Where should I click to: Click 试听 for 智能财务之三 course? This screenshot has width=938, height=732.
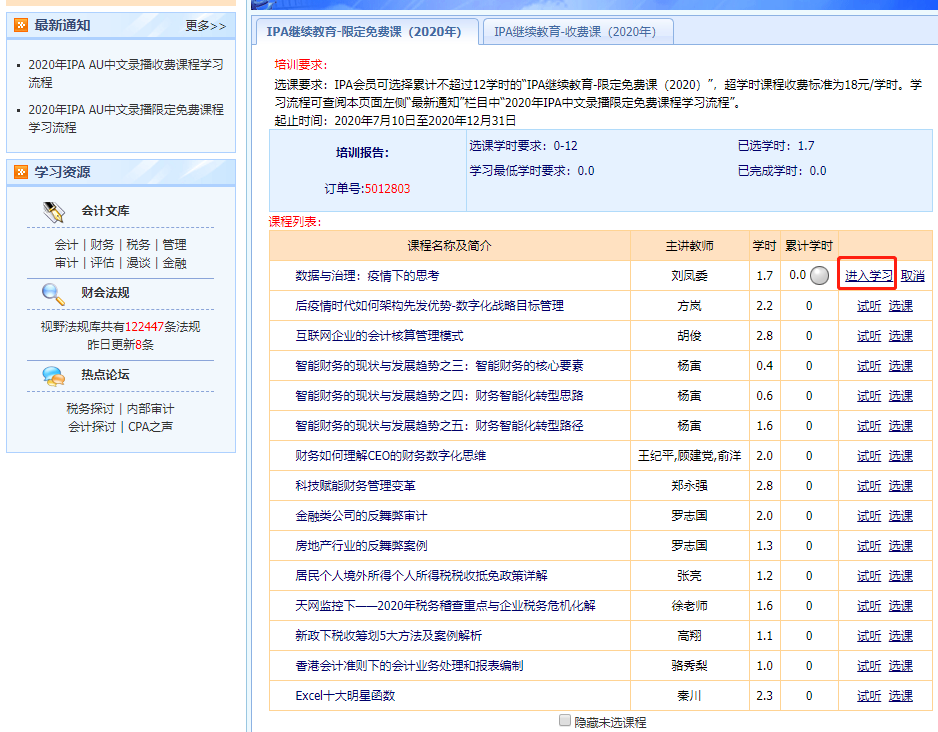pyautogui.click(x=869, y=365)
